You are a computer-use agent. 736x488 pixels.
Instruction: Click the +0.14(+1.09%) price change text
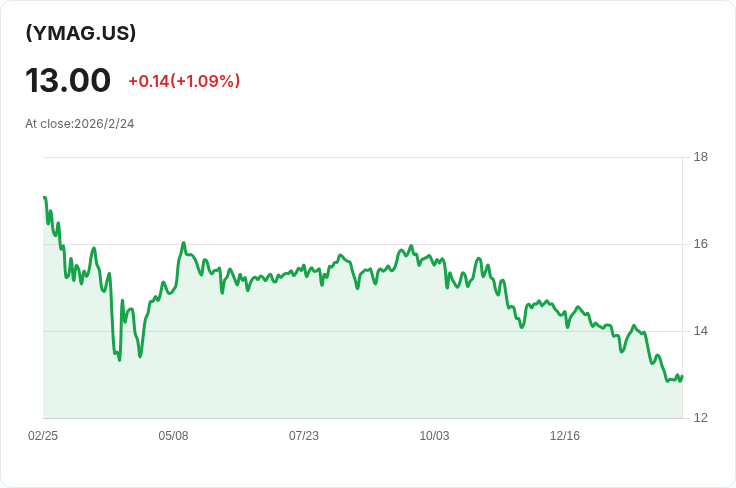click(x=184, y=81)
